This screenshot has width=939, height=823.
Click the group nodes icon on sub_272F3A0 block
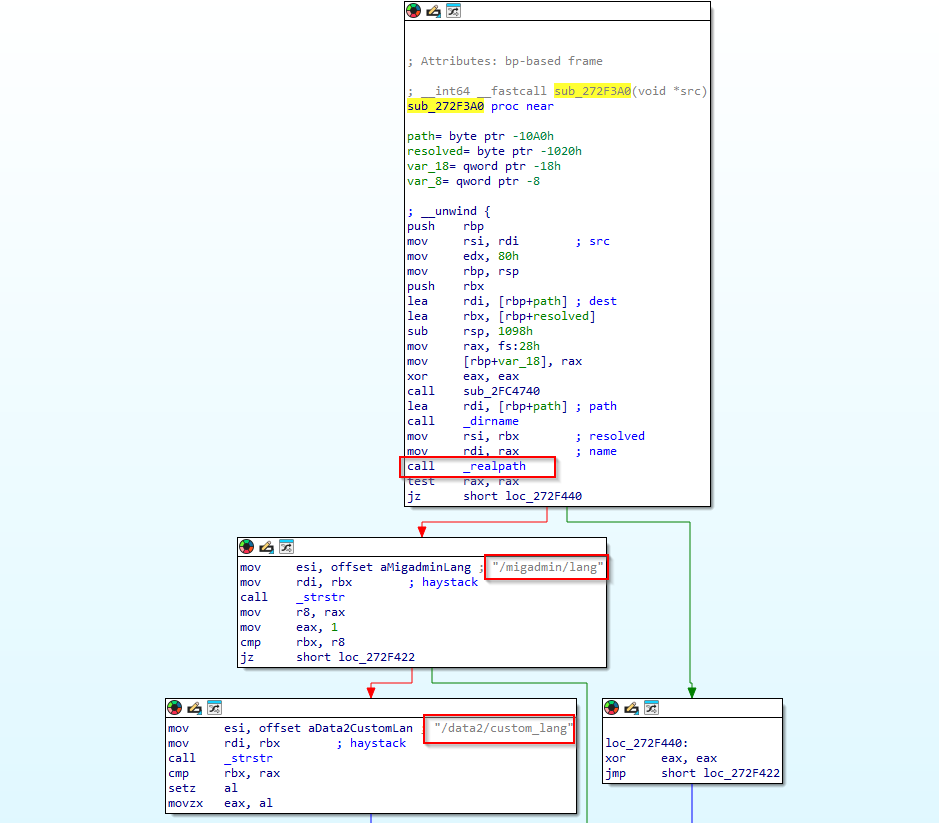(x=453, y=11)
